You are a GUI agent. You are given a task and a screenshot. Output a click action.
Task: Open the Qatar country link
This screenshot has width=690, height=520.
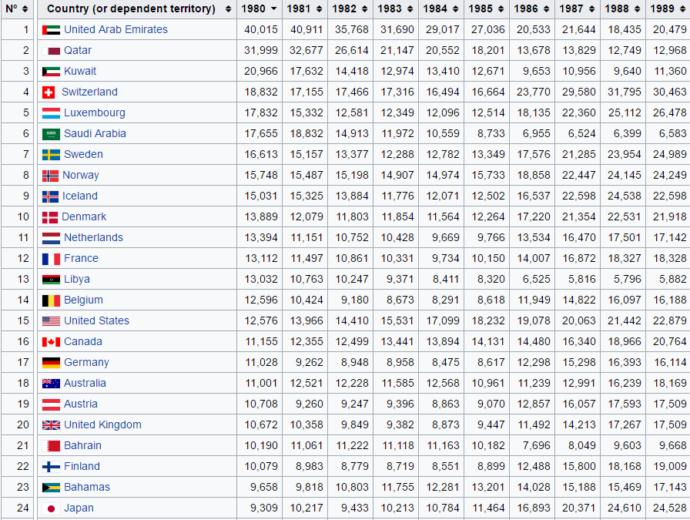click(x=77, y=50)
